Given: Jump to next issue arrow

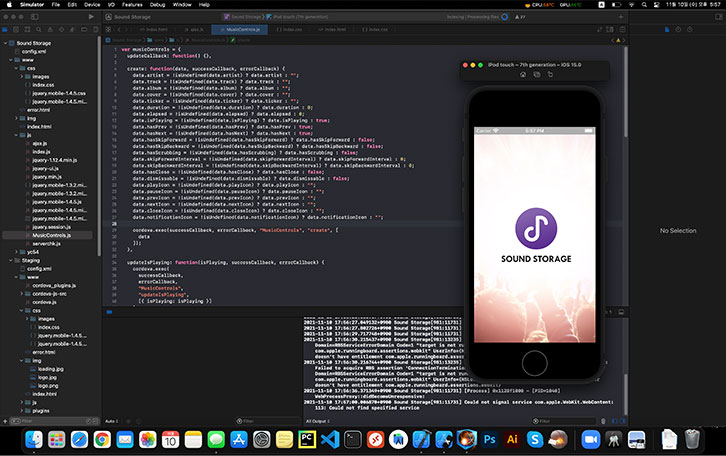Looking at the screenshot, I should pos(623,40).
